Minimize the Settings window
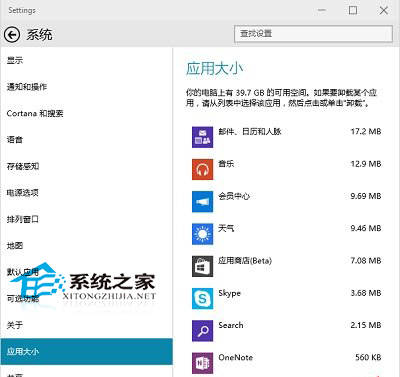The image size is (400, 377). (x=322, y=10)
